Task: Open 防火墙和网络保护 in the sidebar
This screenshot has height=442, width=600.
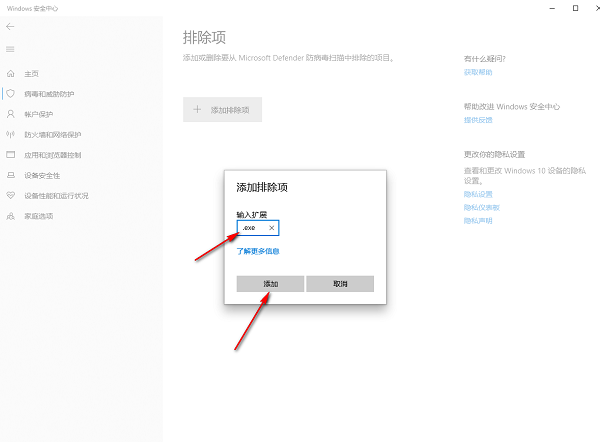Action: 53,135
